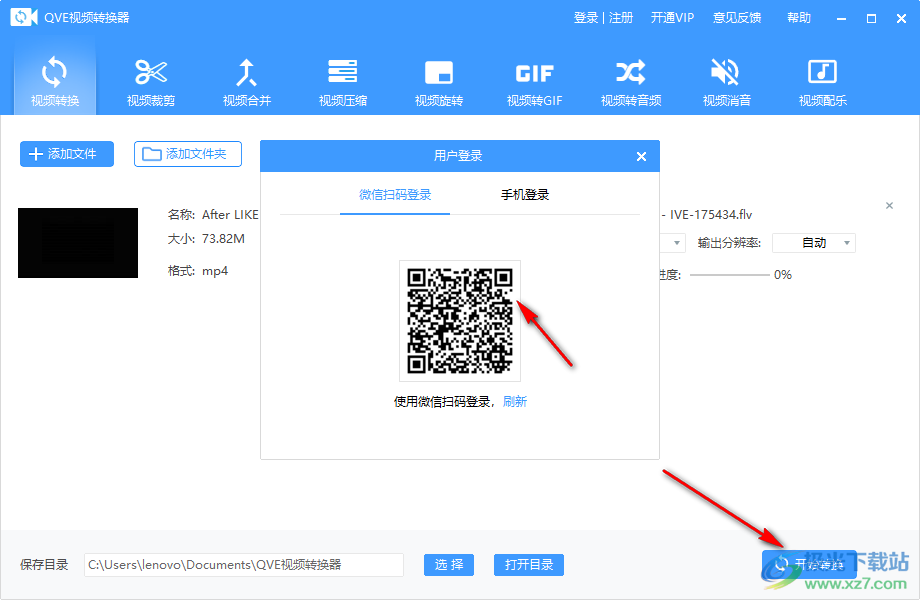Click file size text 73.82M

pos(223,239)
